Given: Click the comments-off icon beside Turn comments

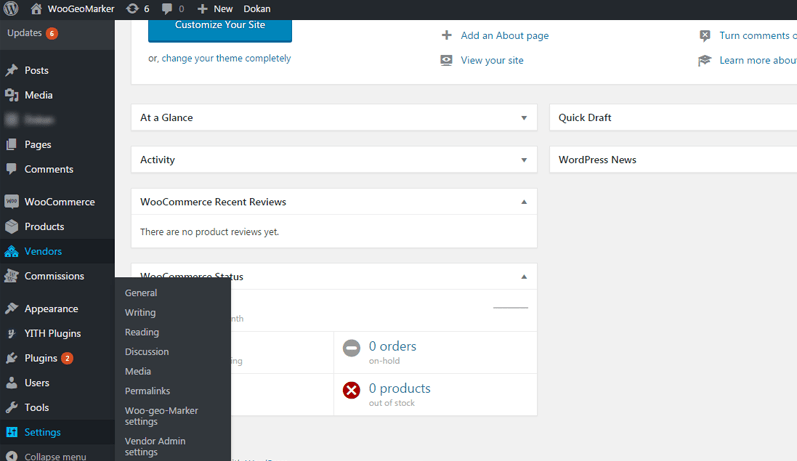Looking at the screenshot, I should 704,35.
